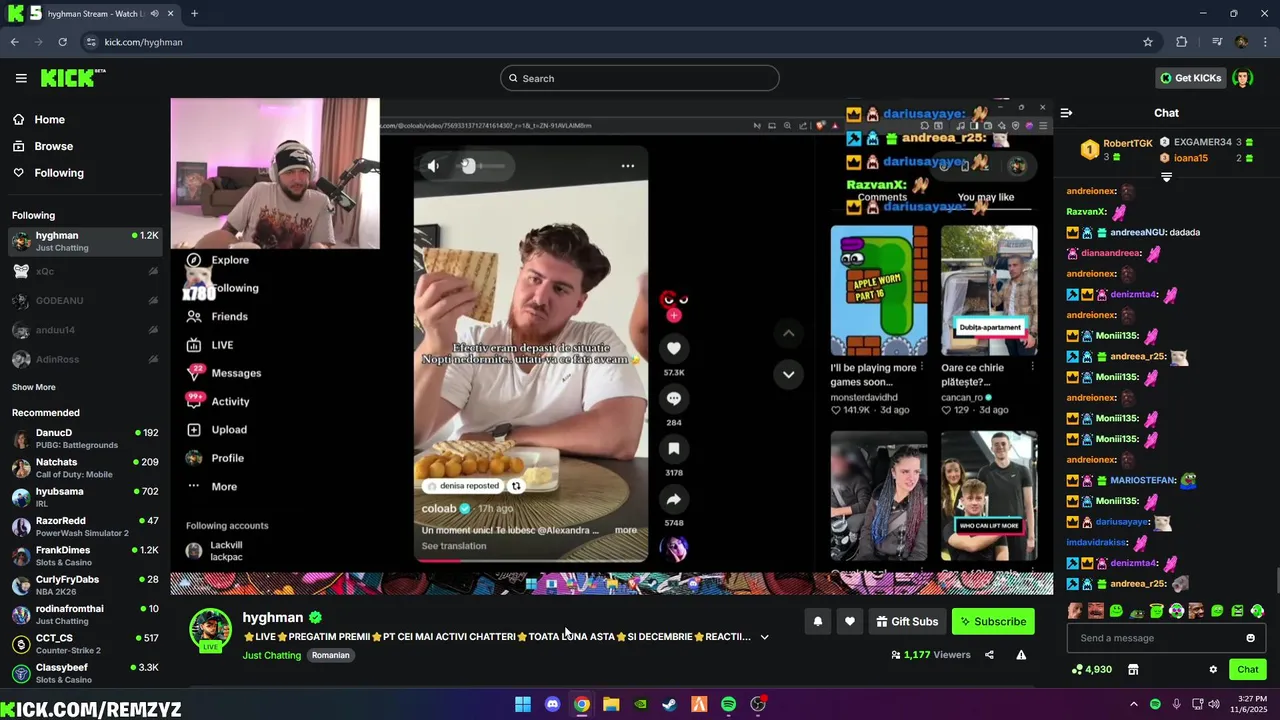
Task: Expand the leaderboard under chat header
Action: coord(1166,177)
